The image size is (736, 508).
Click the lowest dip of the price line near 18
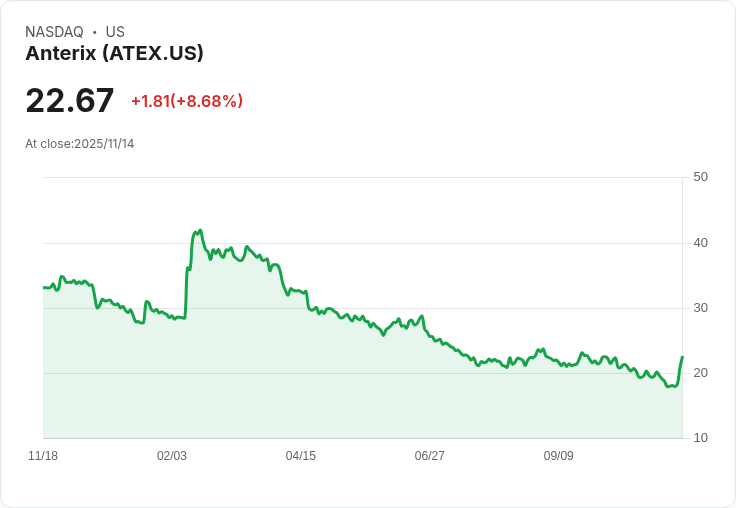point(669,386)
